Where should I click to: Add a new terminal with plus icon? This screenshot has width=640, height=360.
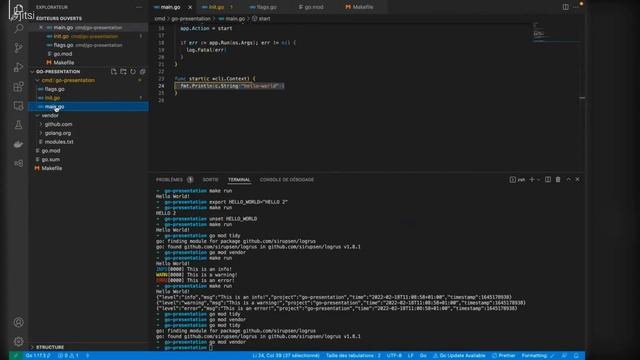click(531, 180)
